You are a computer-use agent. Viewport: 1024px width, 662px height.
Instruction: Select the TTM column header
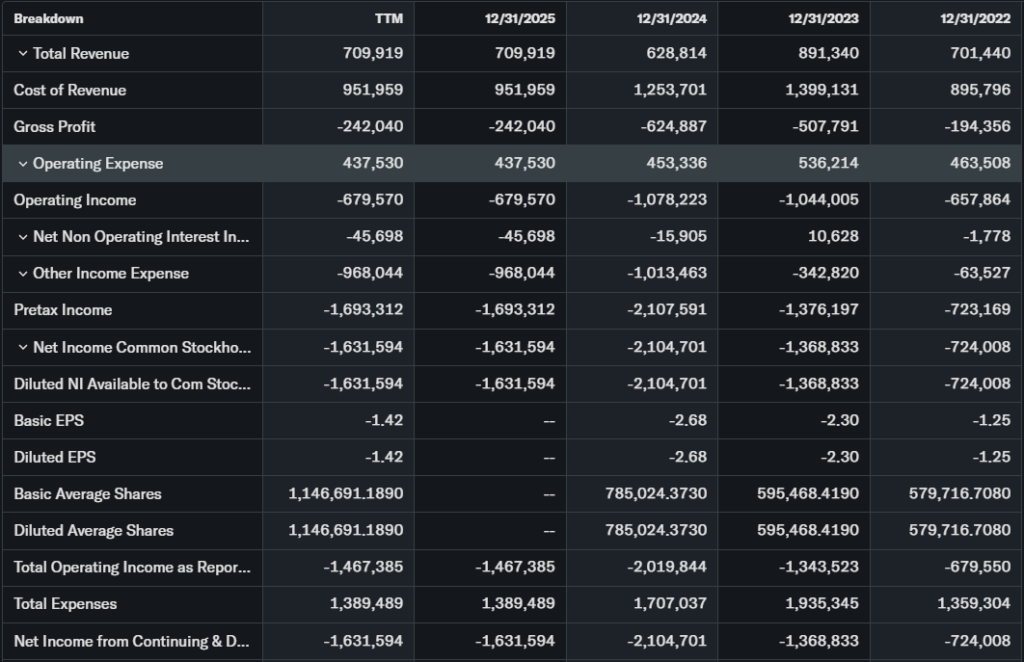pos(388,19)
